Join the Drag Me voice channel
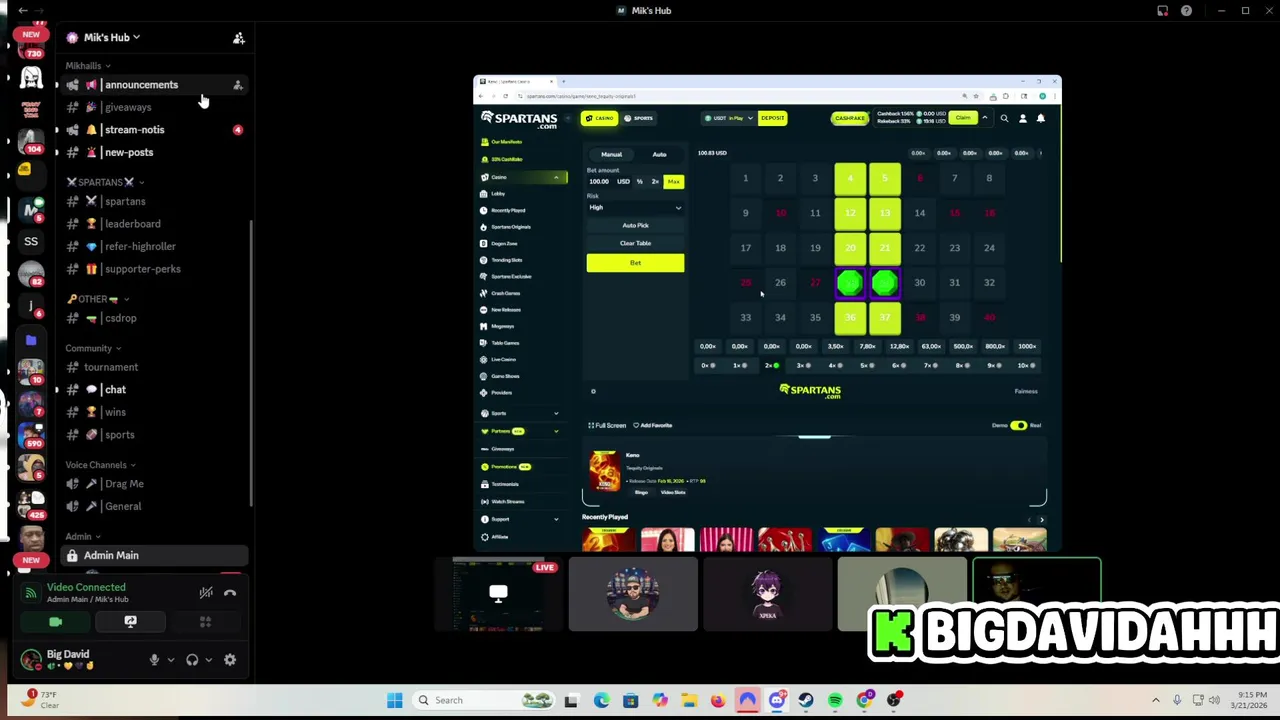The image size is (1280, 720). 152,484
